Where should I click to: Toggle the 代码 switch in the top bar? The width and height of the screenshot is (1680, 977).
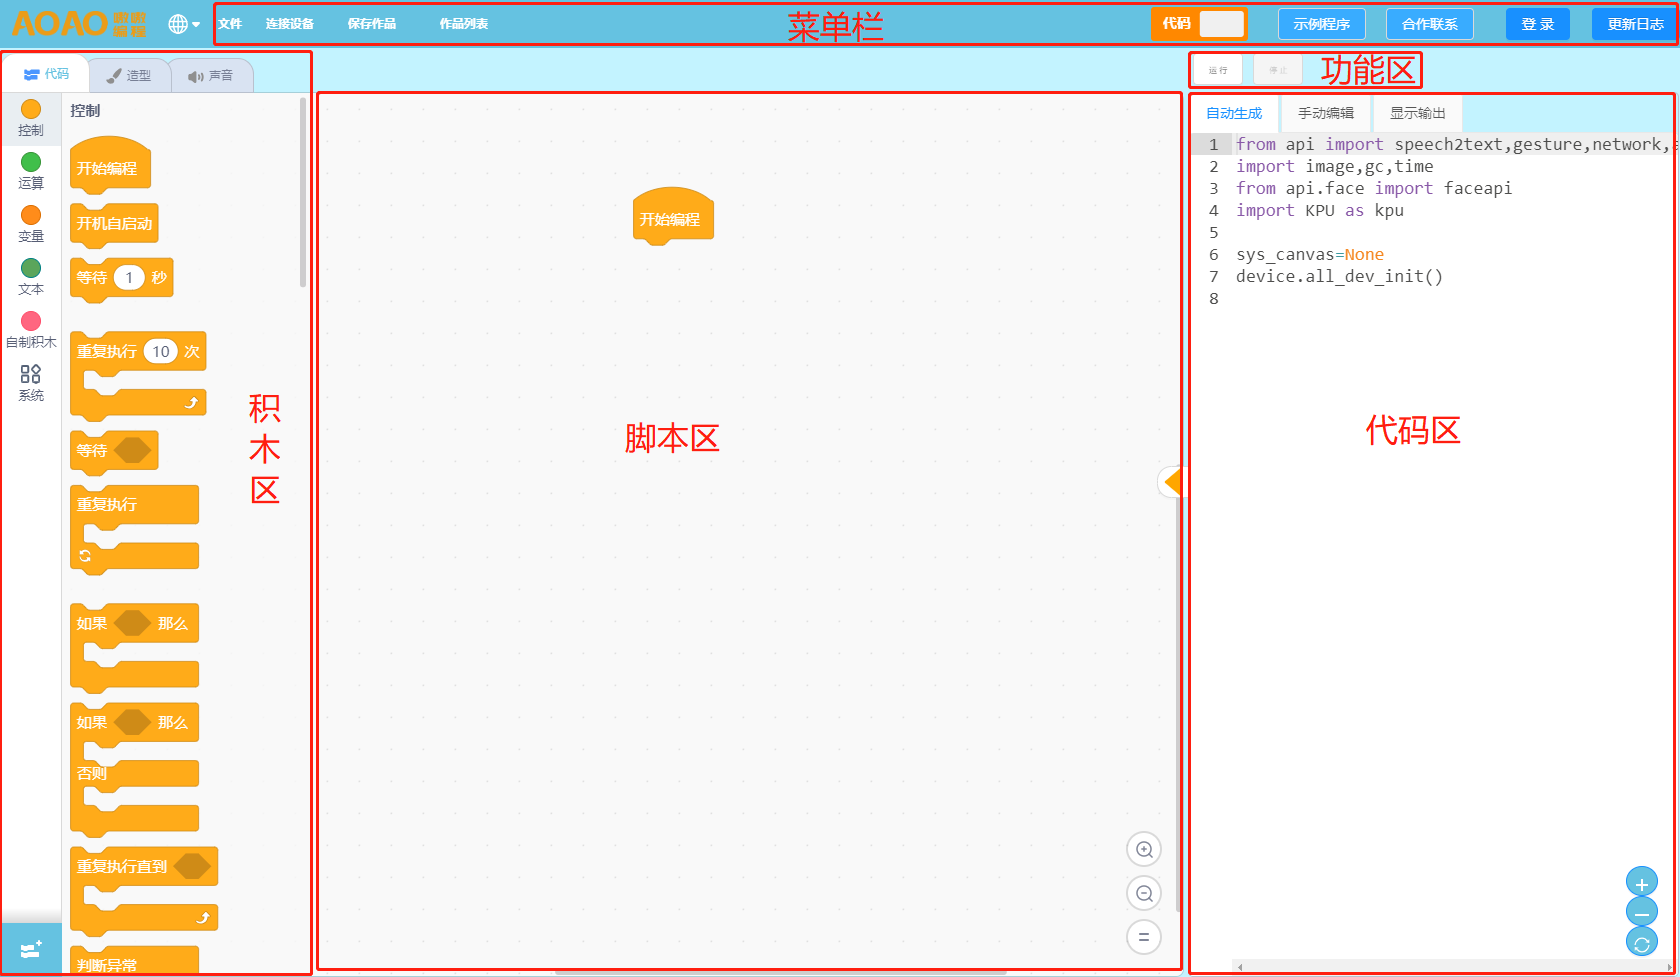(1221, 24)
